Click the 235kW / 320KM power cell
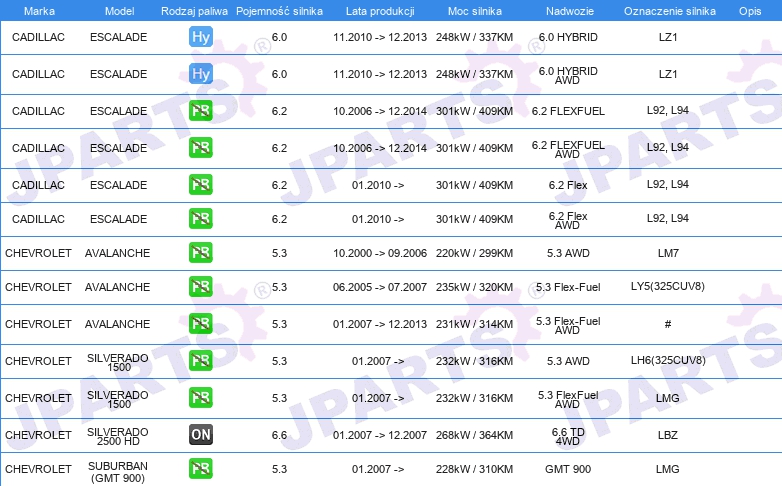 coord(474,287)
